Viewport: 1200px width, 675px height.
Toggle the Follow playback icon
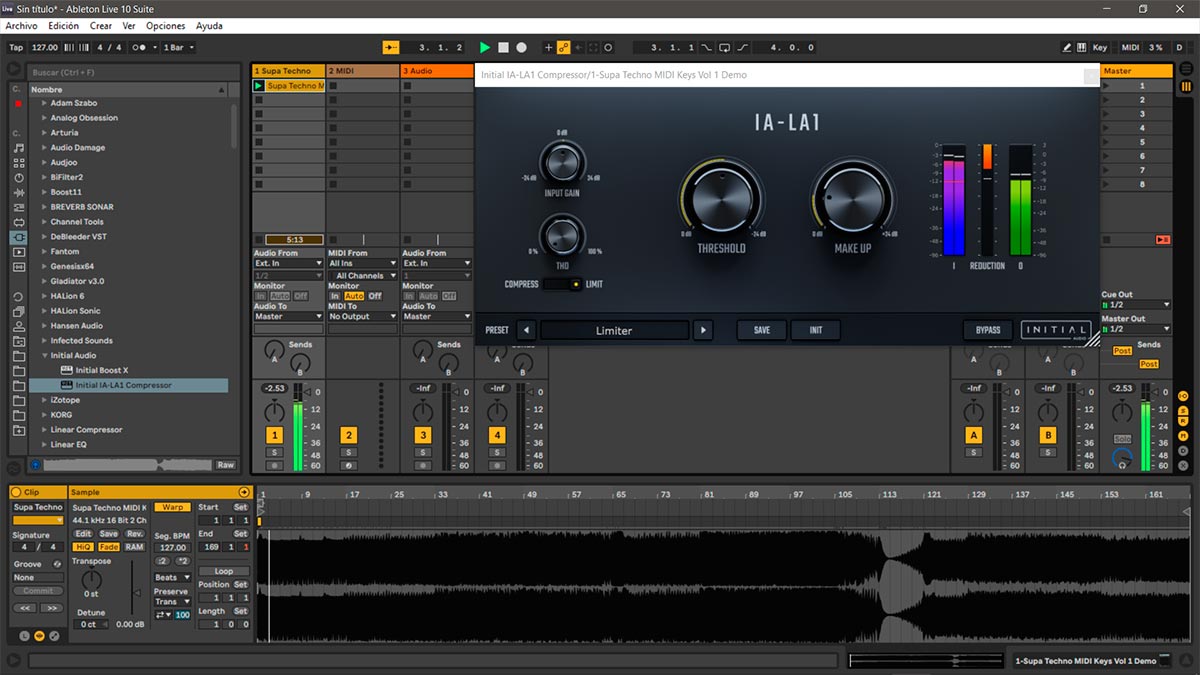coord(391,47)
